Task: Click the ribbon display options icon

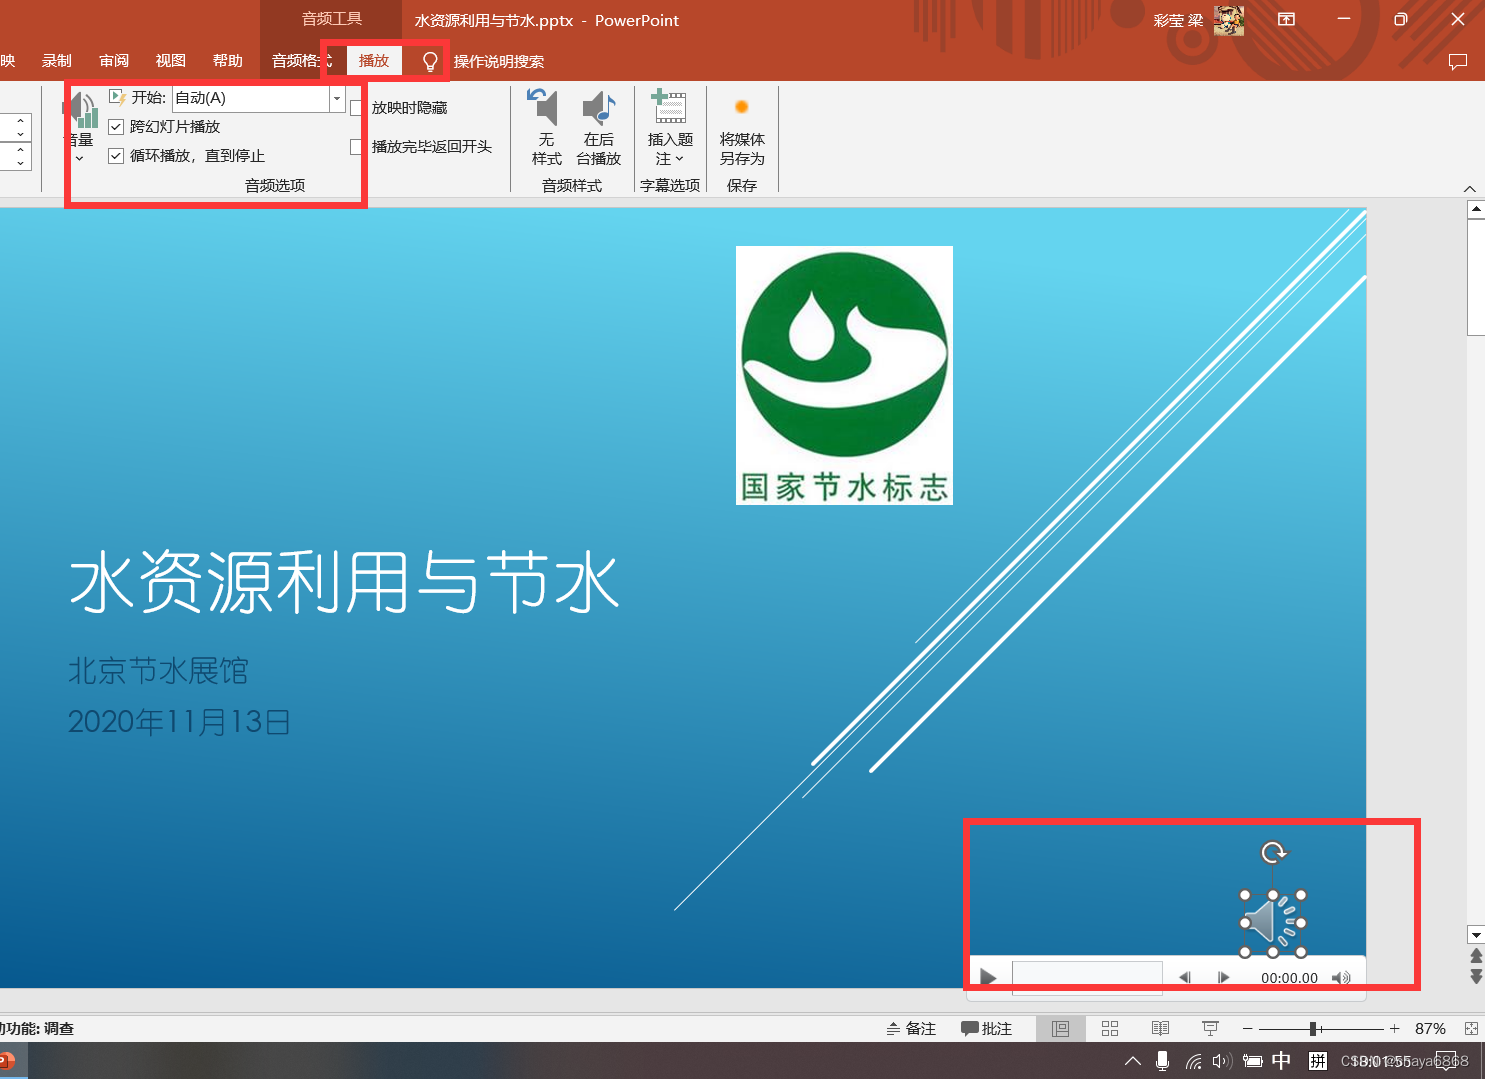Action: (1287, 19)
